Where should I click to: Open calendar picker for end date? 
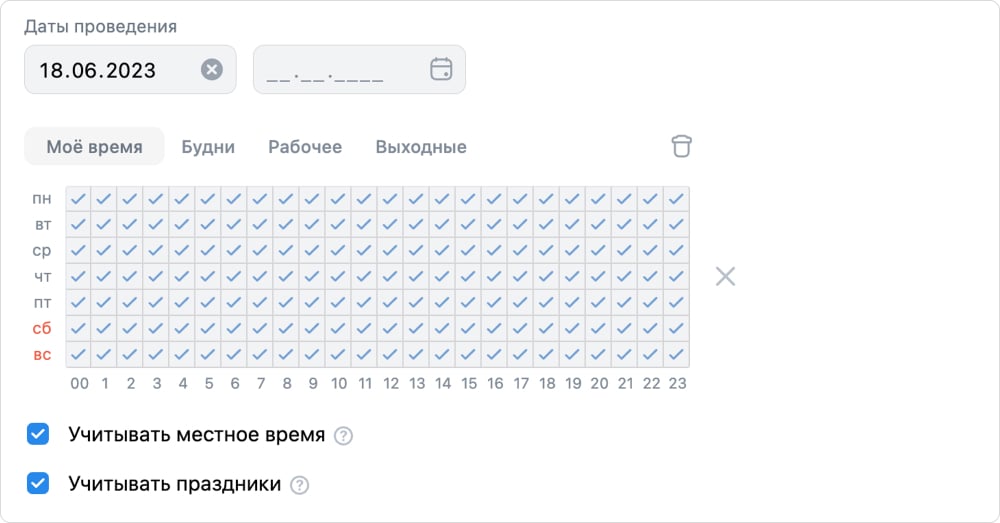click(441, 69)
